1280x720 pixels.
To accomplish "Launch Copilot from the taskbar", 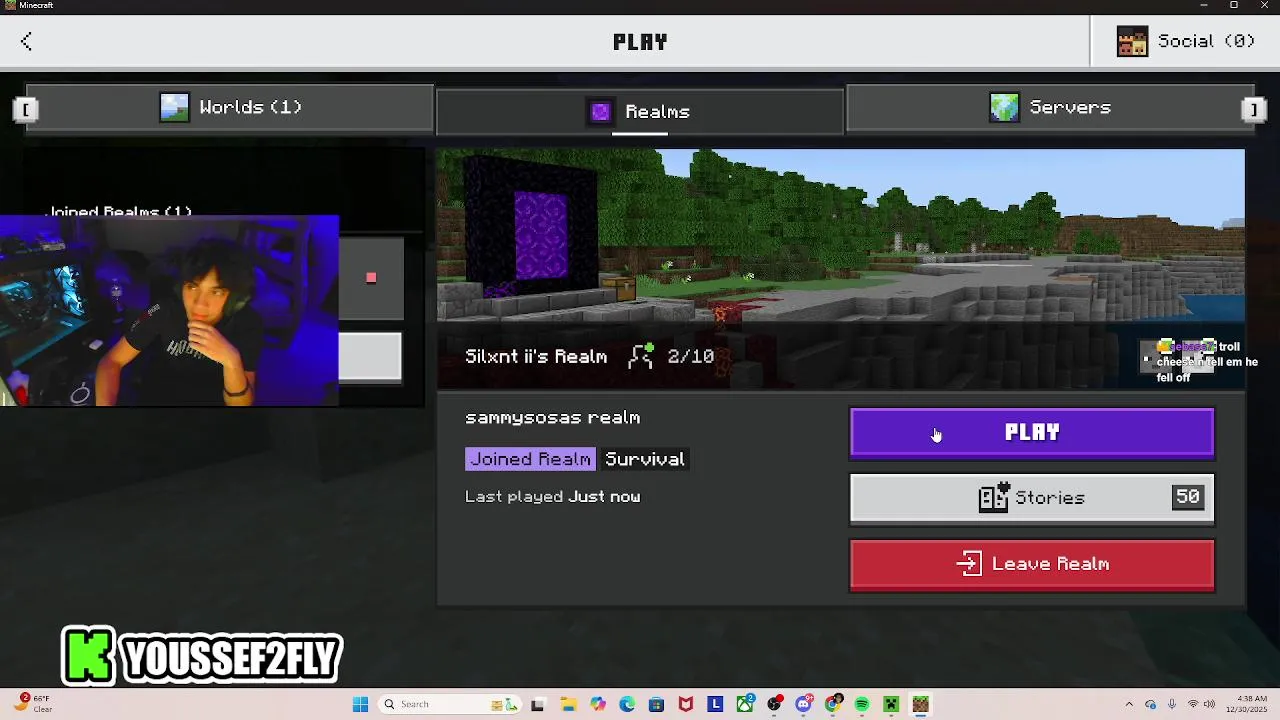I will [598, 704].
